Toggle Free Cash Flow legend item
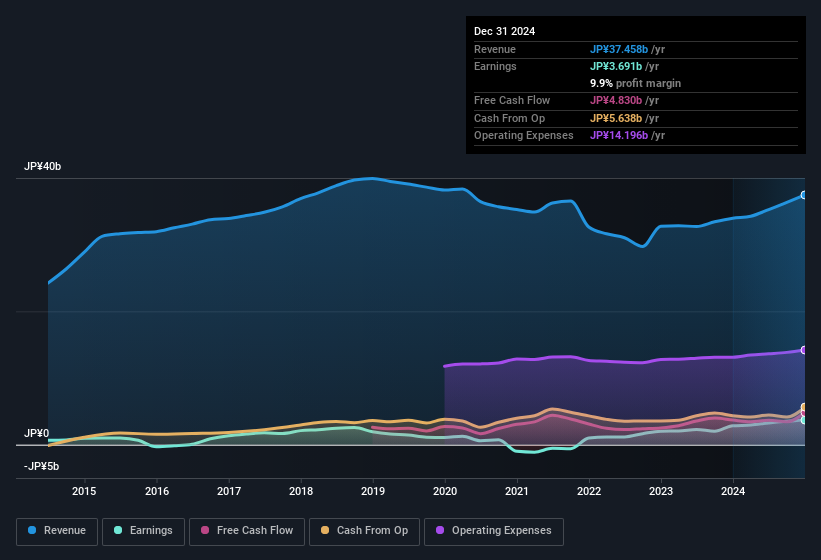The height and width of the screenshot is (560, 821). (x=247, y=531)
